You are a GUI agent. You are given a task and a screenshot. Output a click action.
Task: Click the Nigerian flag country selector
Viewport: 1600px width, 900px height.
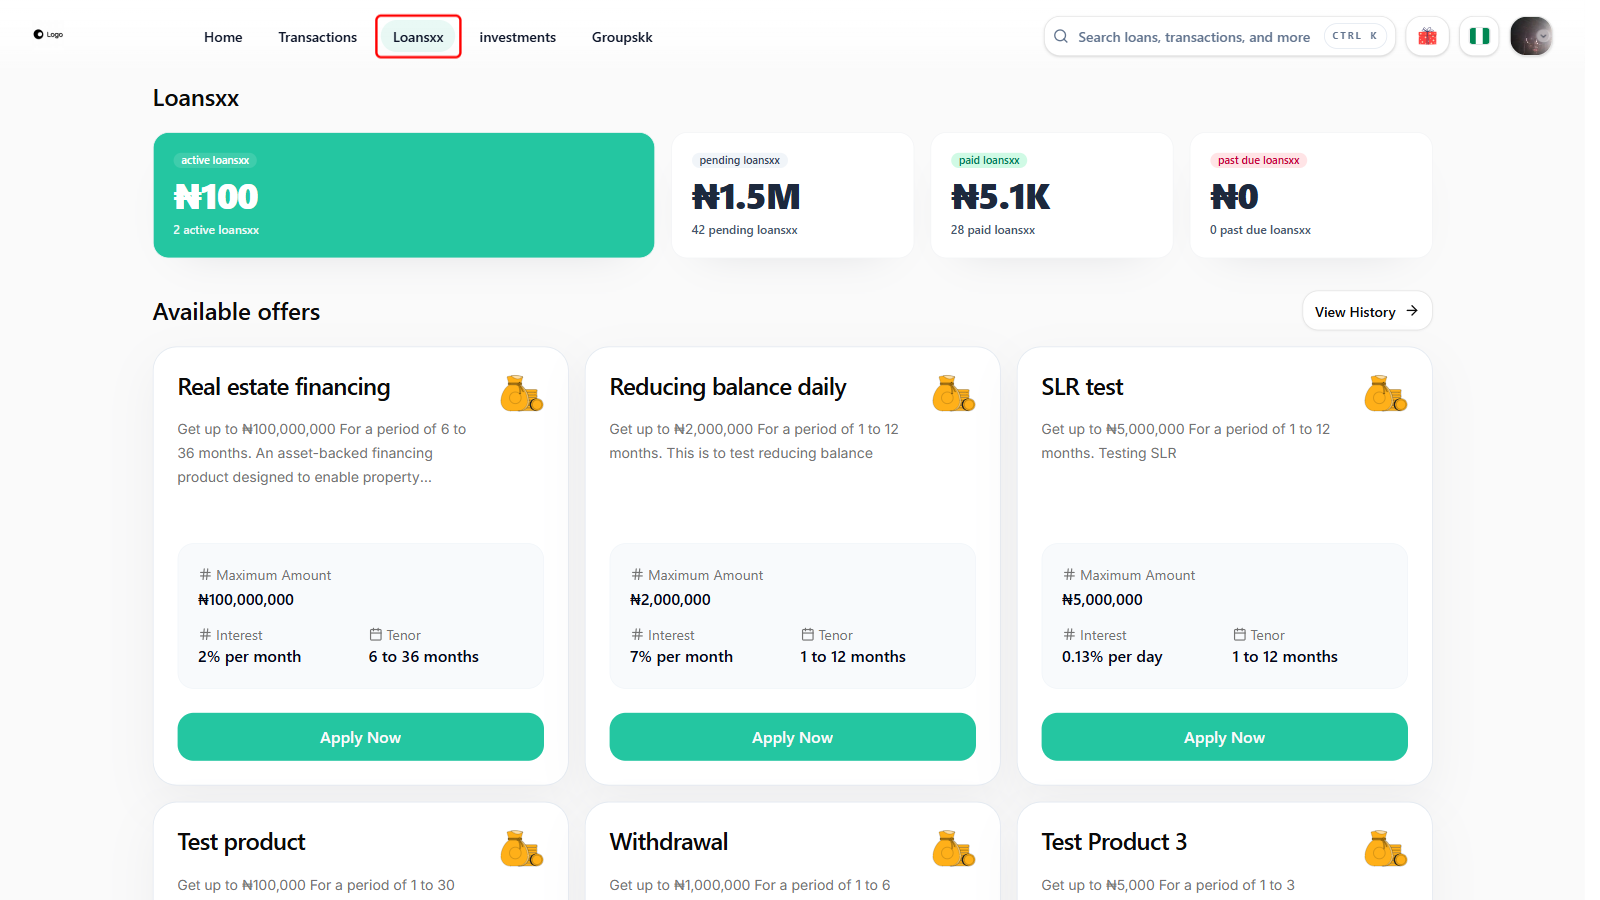pos(1479,36)
